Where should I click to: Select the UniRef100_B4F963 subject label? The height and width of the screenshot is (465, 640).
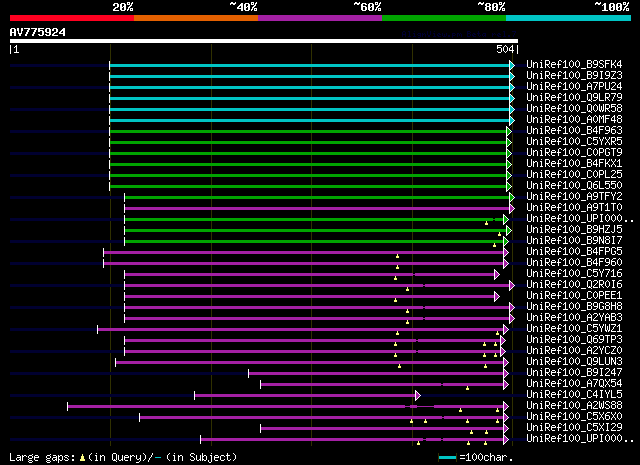pos(574,131)
